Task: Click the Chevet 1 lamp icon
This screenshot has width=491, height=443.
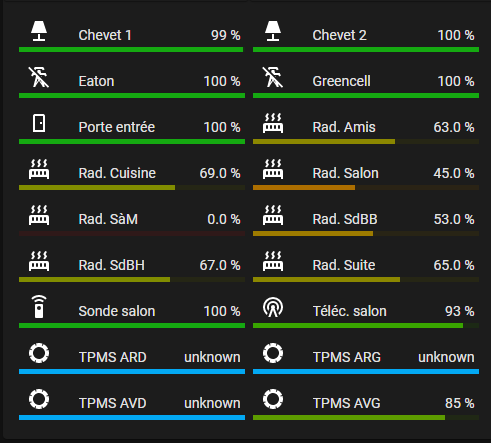Action: (x=39, y=31)
